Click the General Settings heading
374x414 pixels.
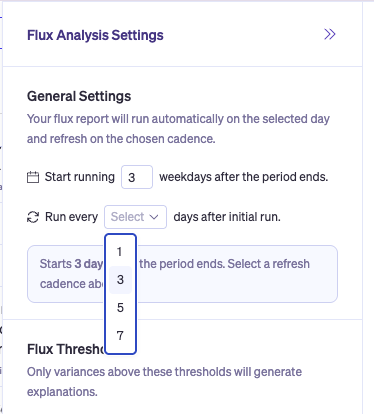(79, 96)
